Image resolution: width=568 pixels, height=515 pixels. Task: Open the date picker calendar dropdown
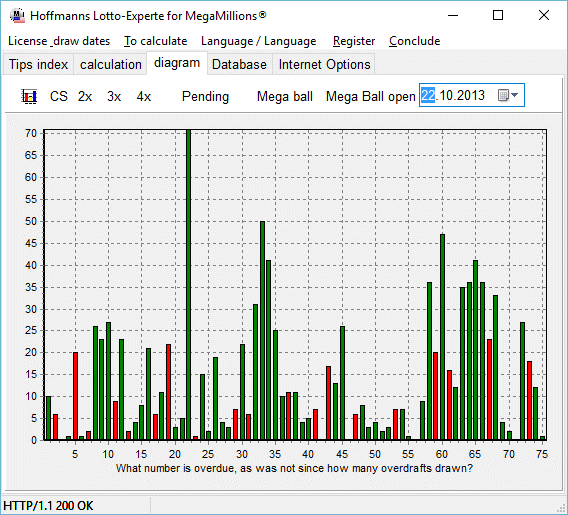pos(508,95)
